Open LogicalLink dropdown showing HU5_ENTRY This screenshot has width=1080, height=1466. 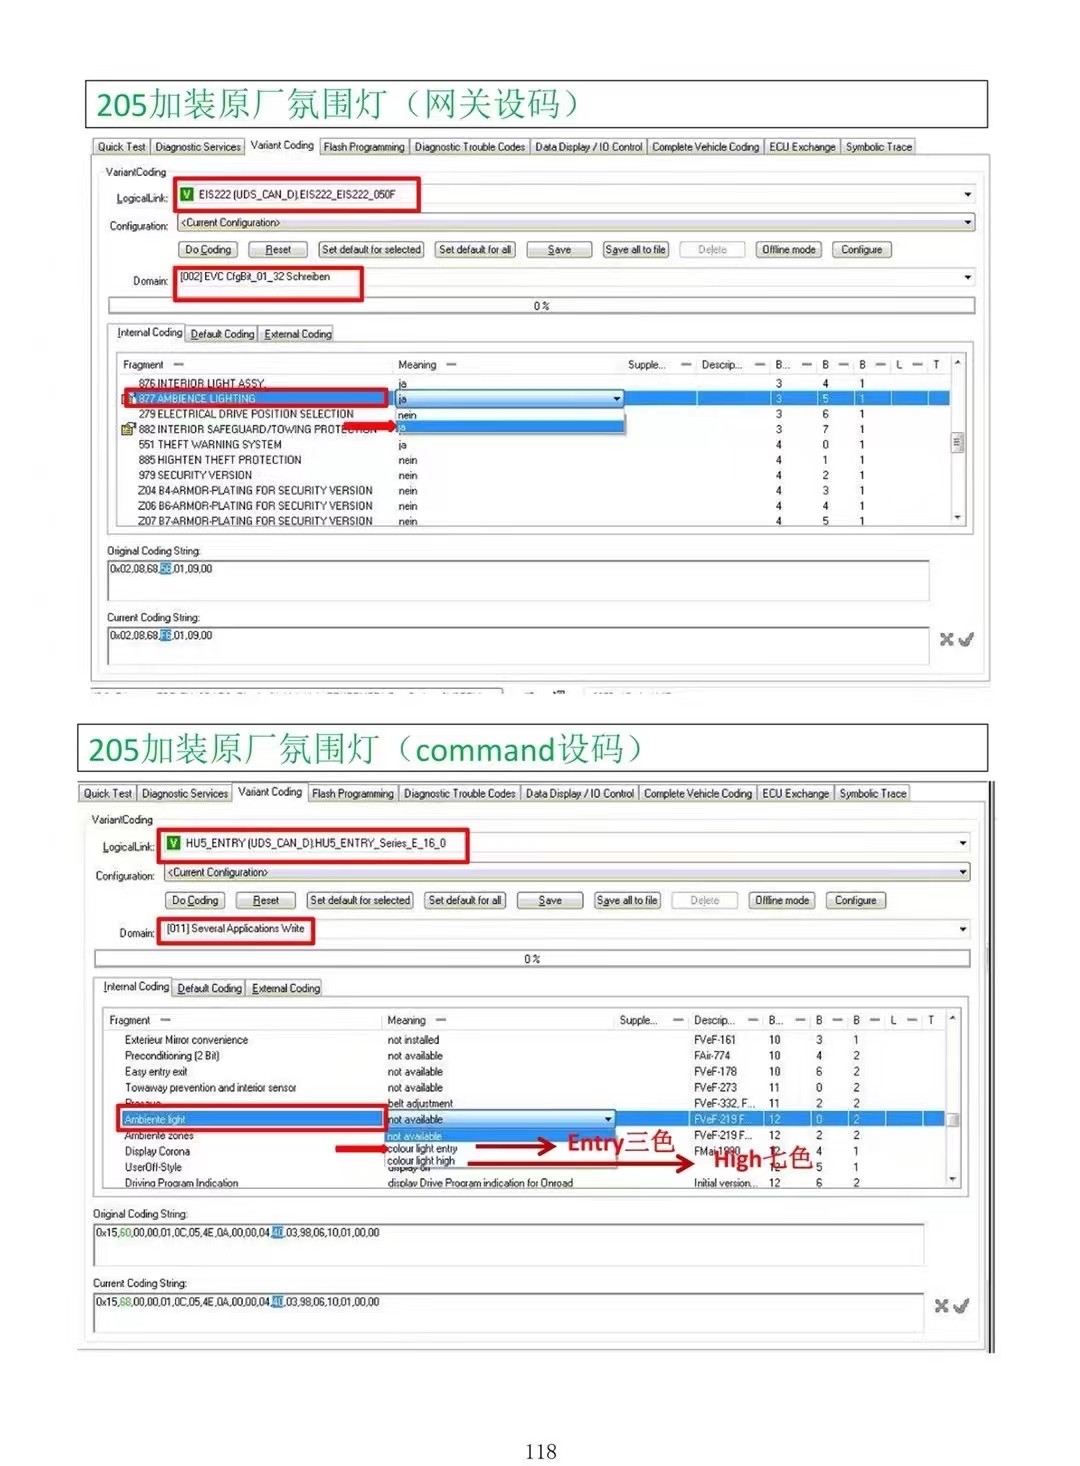pyautogui.click(x=962, y=843)
